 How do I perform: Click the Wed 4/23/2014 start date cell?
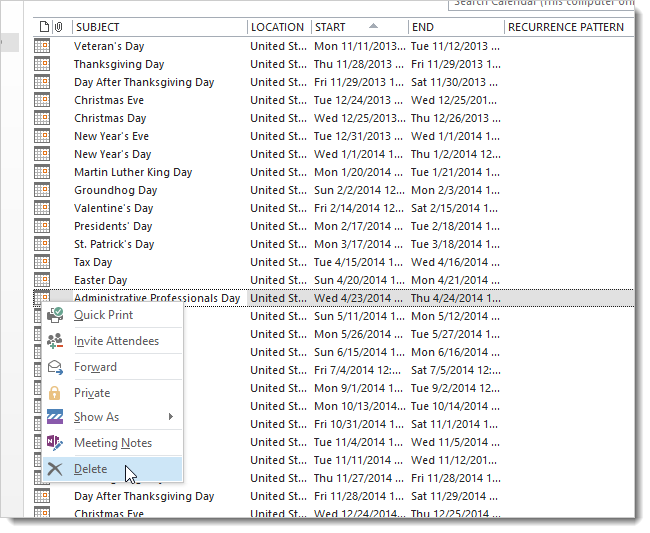pos(359,298)
